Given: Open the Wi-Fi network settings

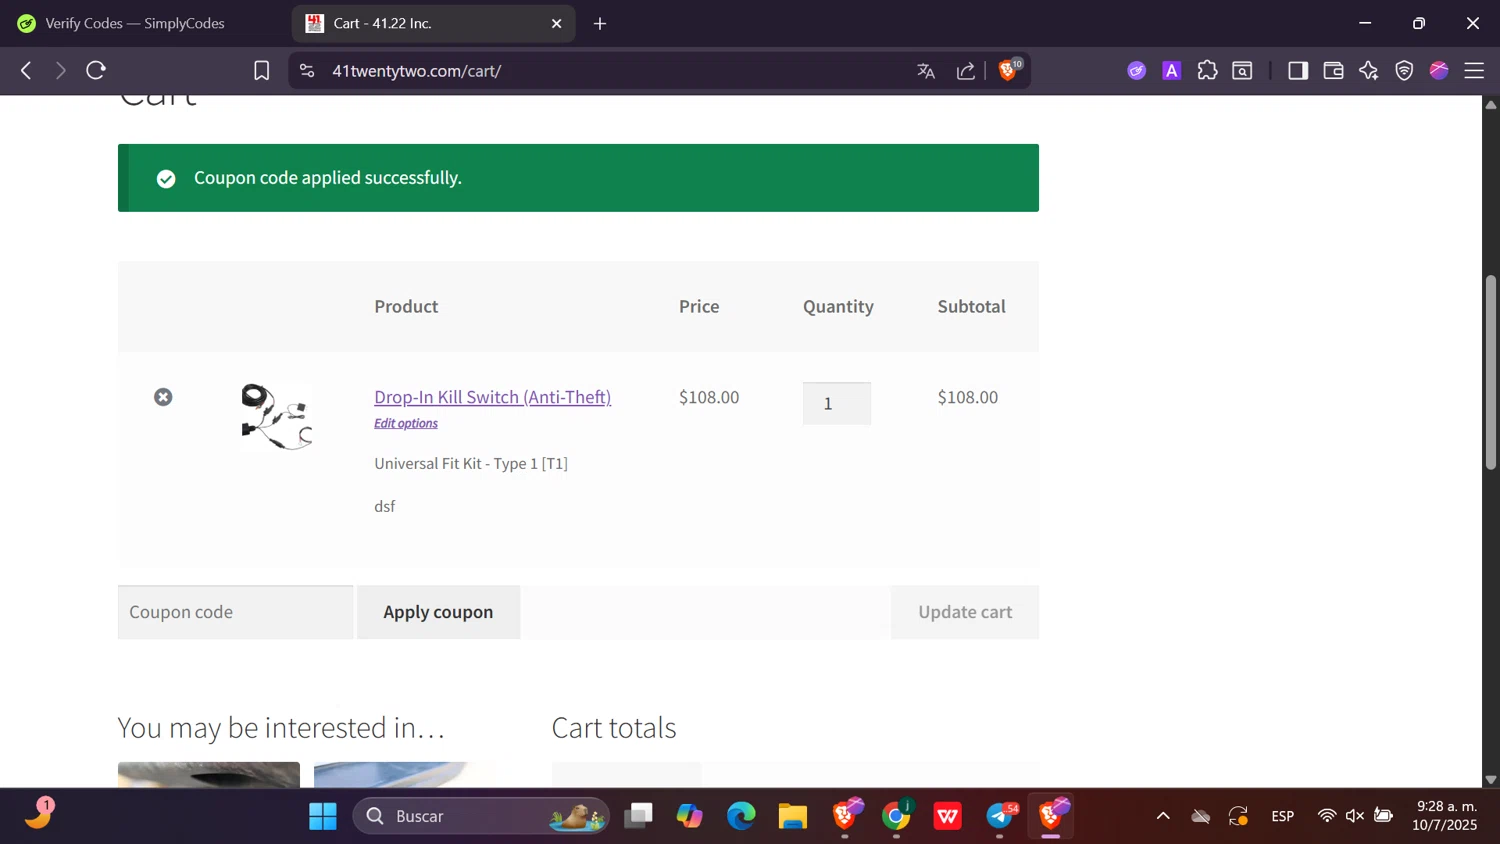Looking at the screenshot, I should 1327,816.
